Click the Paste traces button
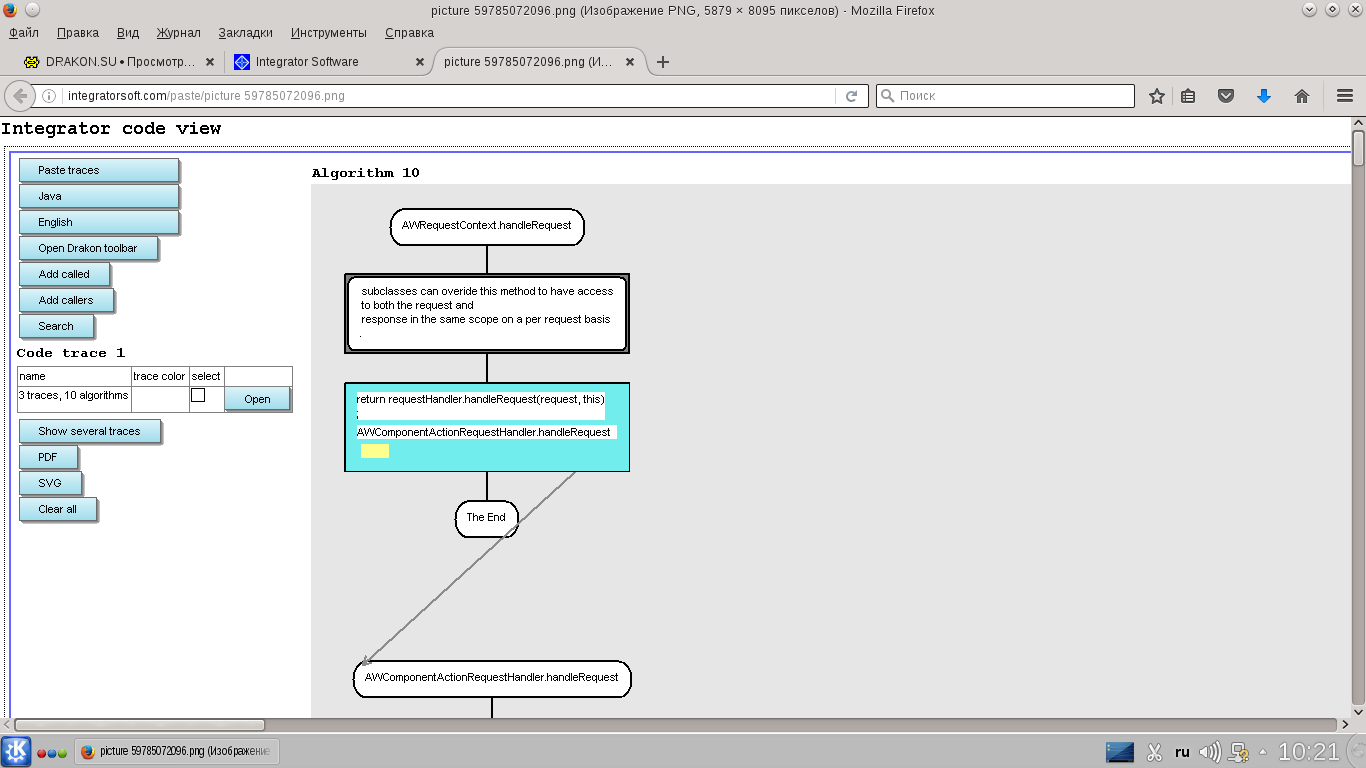 [99, 171]
